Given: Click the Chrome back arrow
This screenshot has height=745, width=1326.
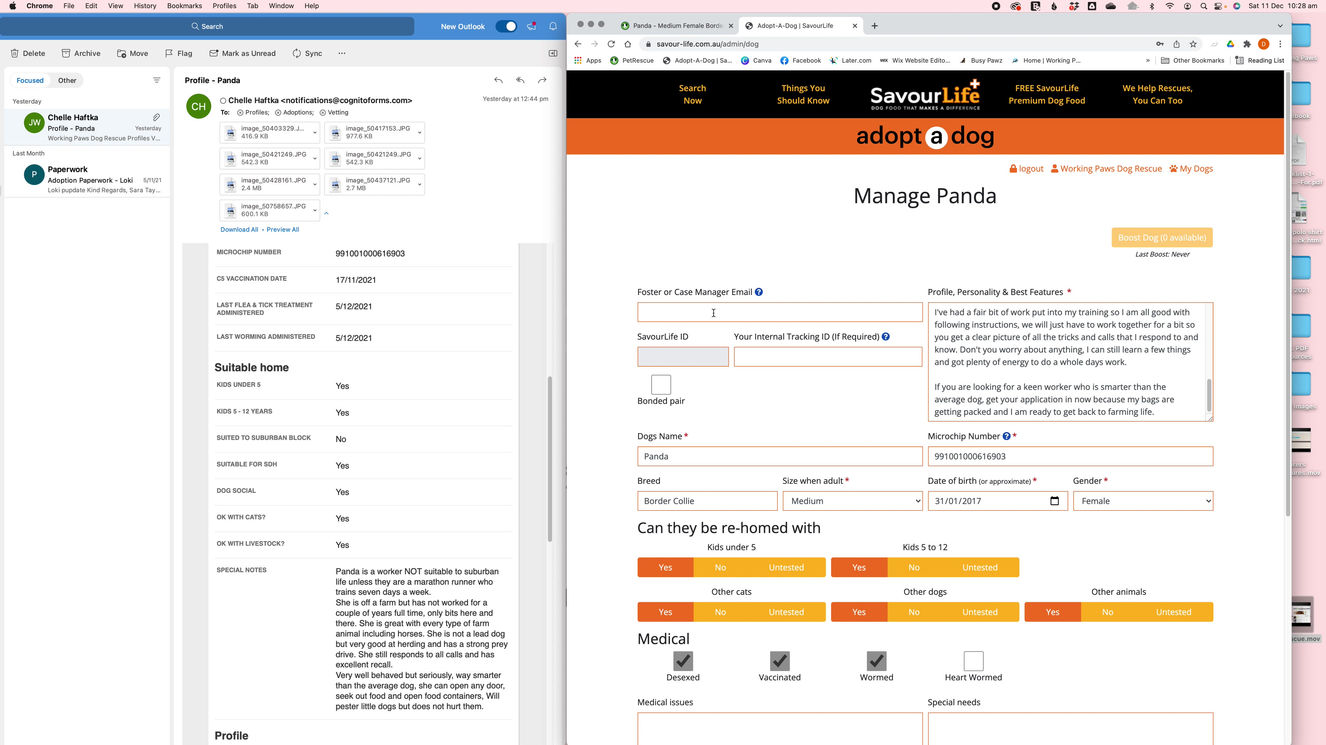Looking at the screenshot, I should click(578, 44).
